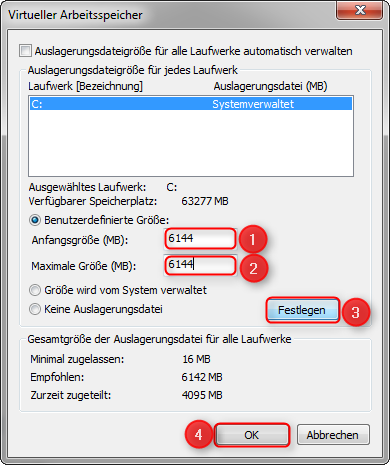Cancel with the Abbrechen button

[x=333, y=435]
